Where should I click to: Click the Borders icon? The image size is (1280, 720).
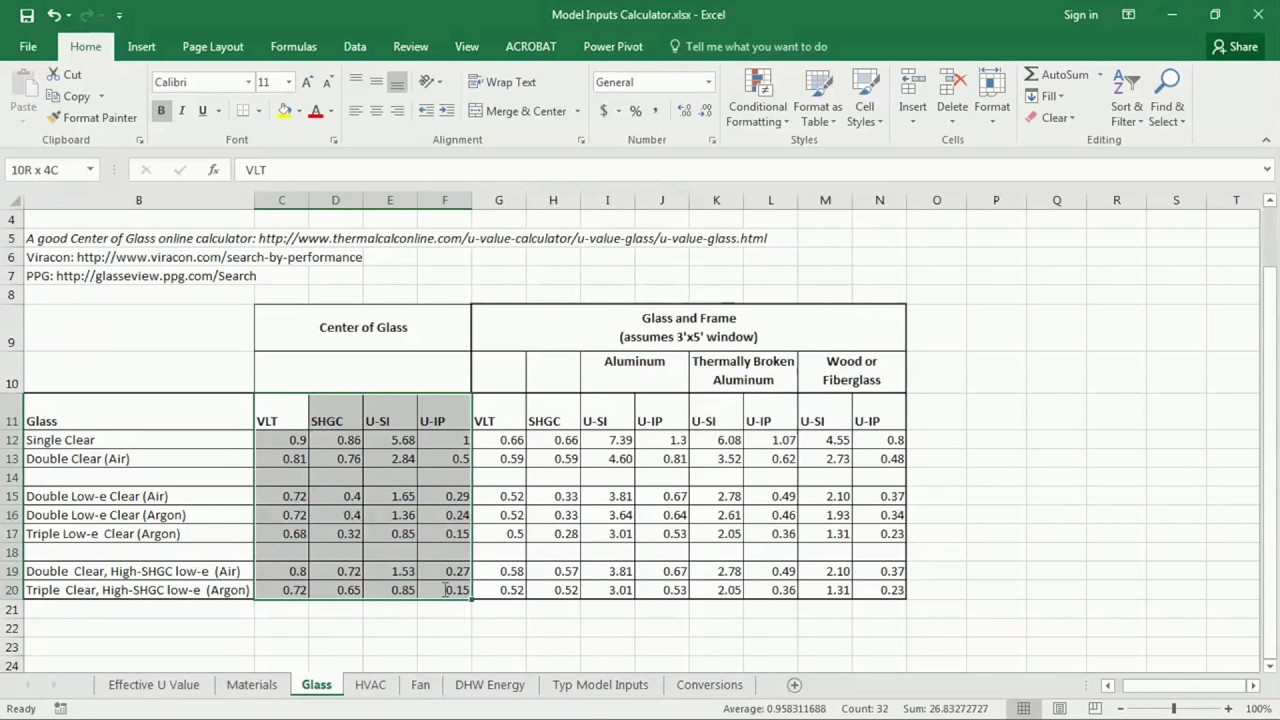click(x=243, y=111)
